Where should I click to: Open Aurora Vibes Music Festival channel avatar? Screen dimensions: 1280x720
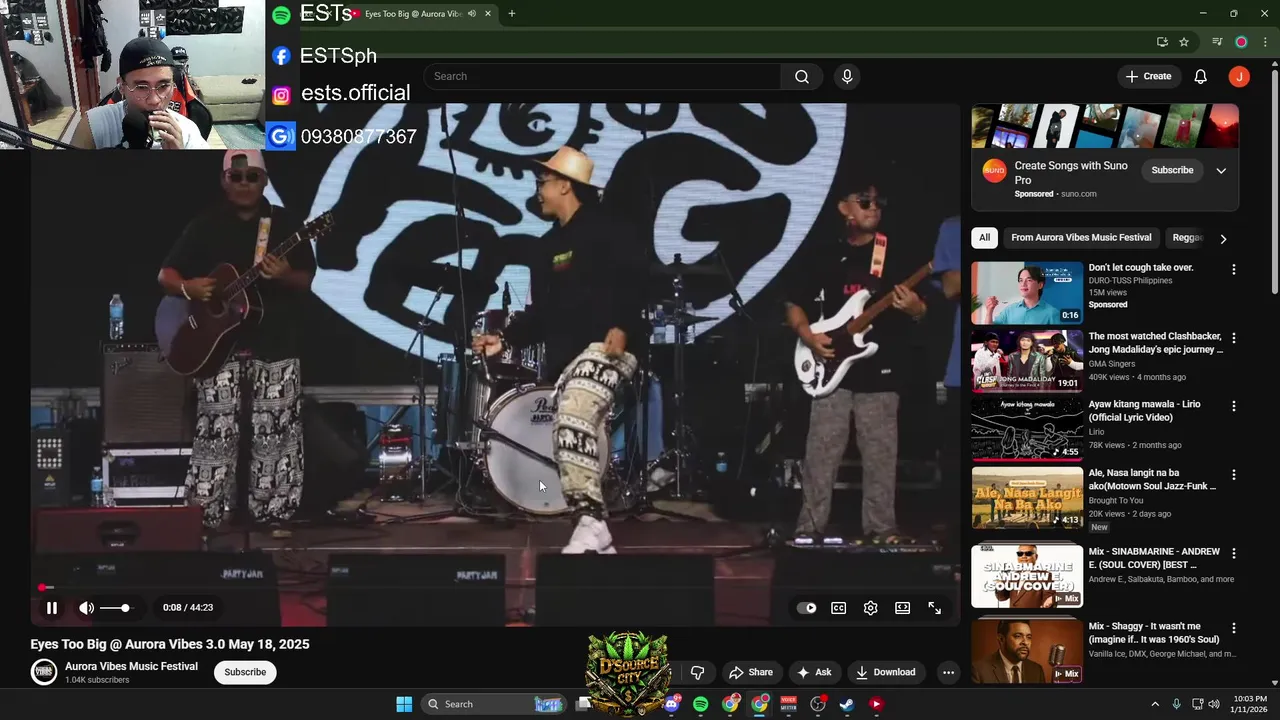[44, 672]
